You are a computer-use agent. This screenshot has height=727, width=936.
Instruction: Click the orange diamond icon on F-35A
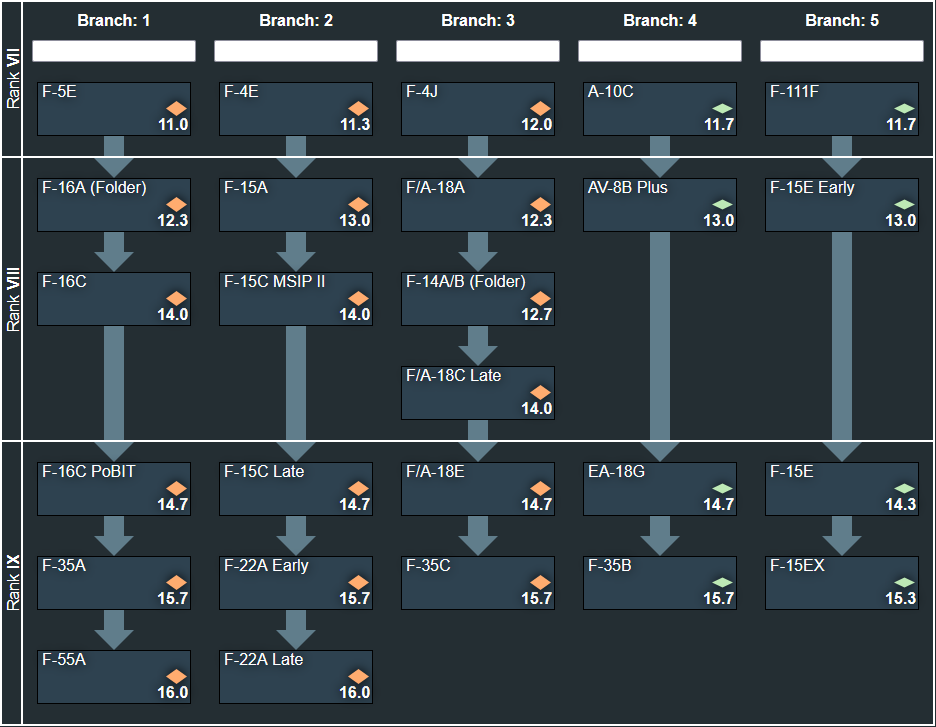(x=177, y=583)
